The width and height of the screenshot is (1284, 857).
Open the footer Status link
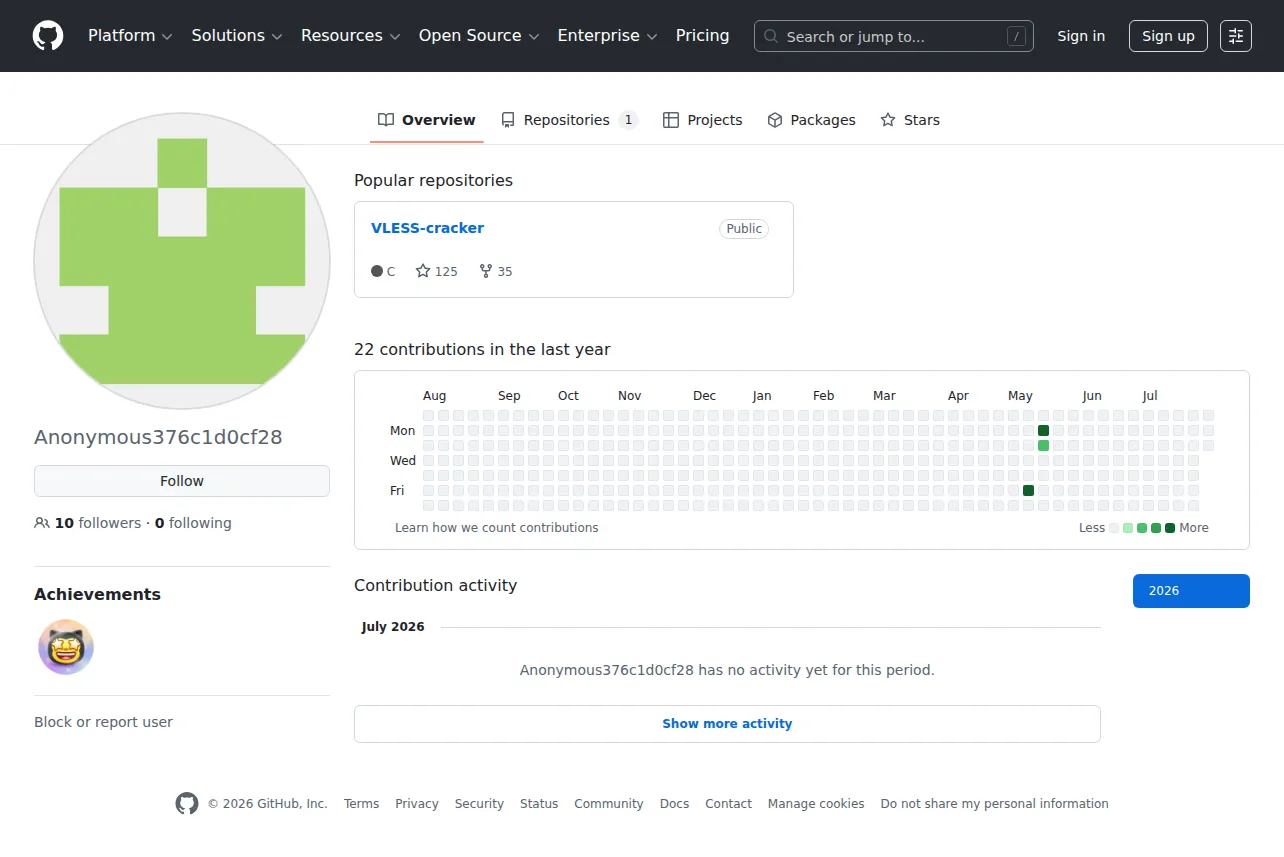coord(539,804)
